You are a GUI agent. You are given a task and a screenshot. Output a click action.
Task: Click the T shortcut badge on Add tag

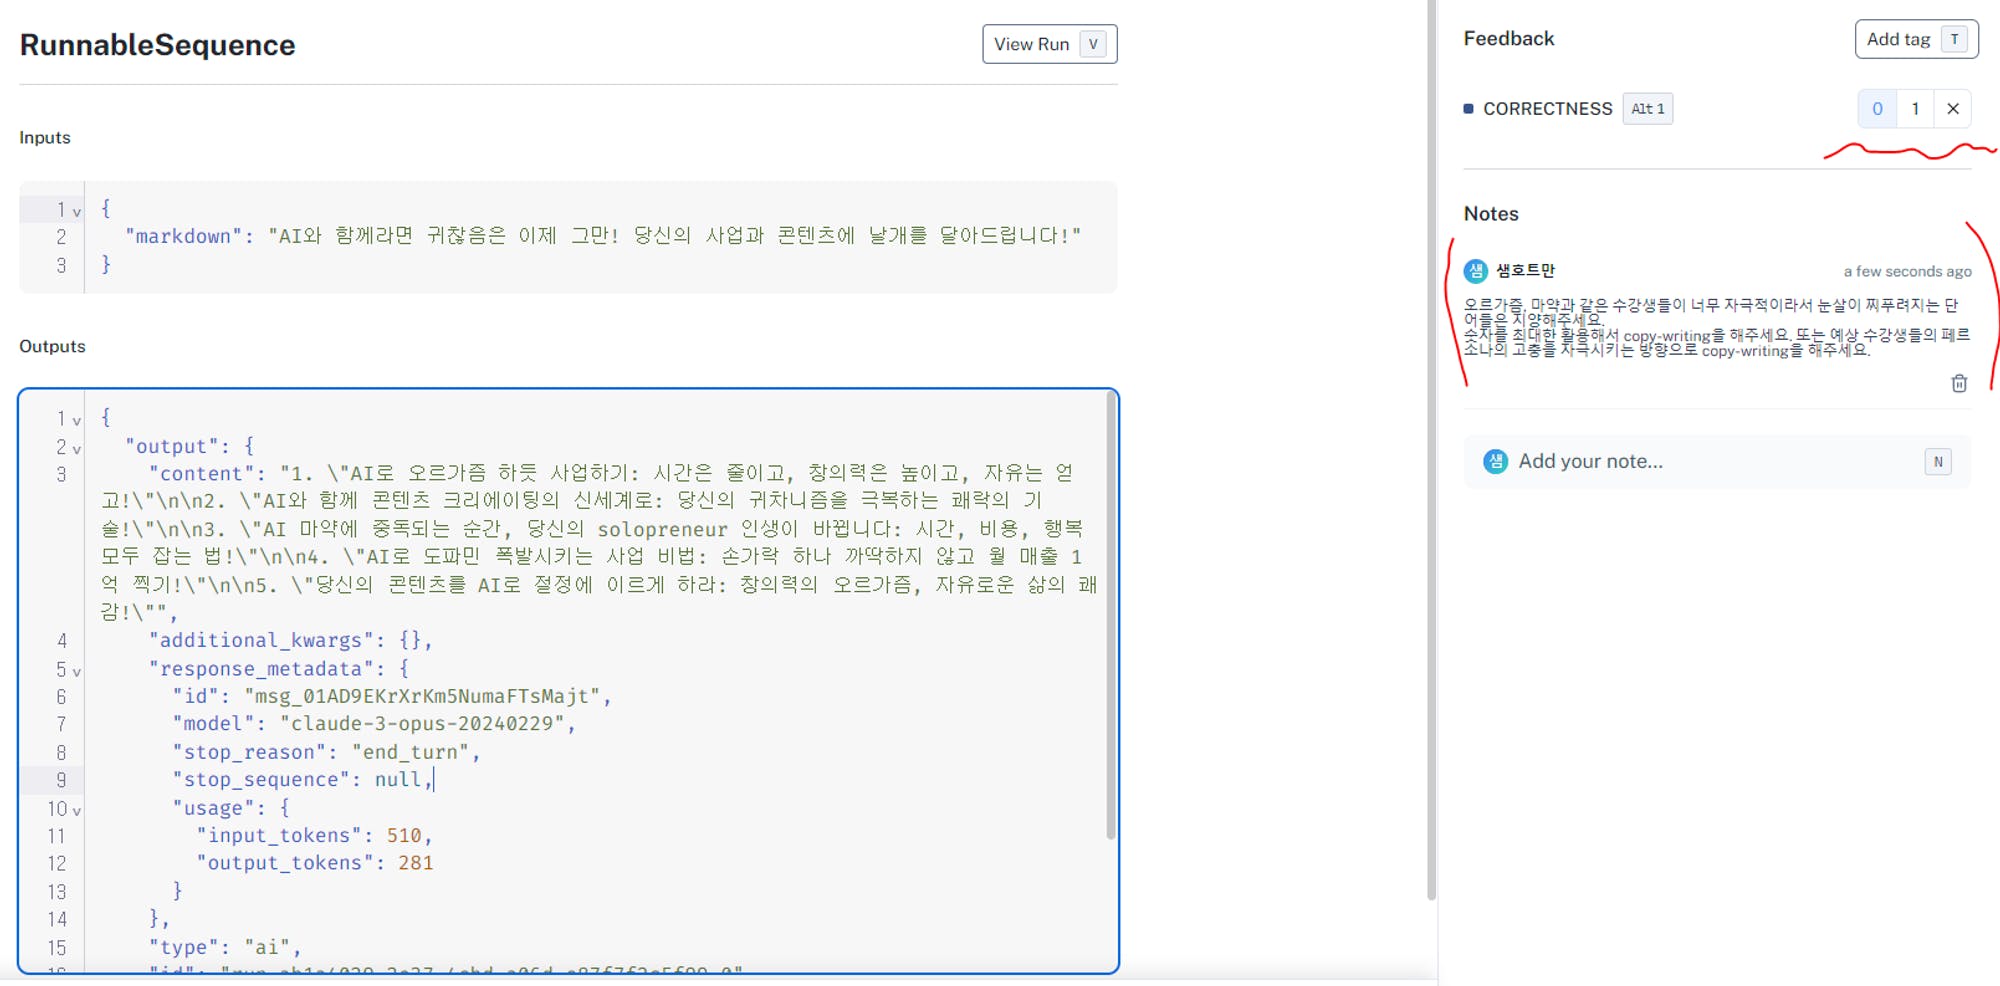tap(1954, 39)
